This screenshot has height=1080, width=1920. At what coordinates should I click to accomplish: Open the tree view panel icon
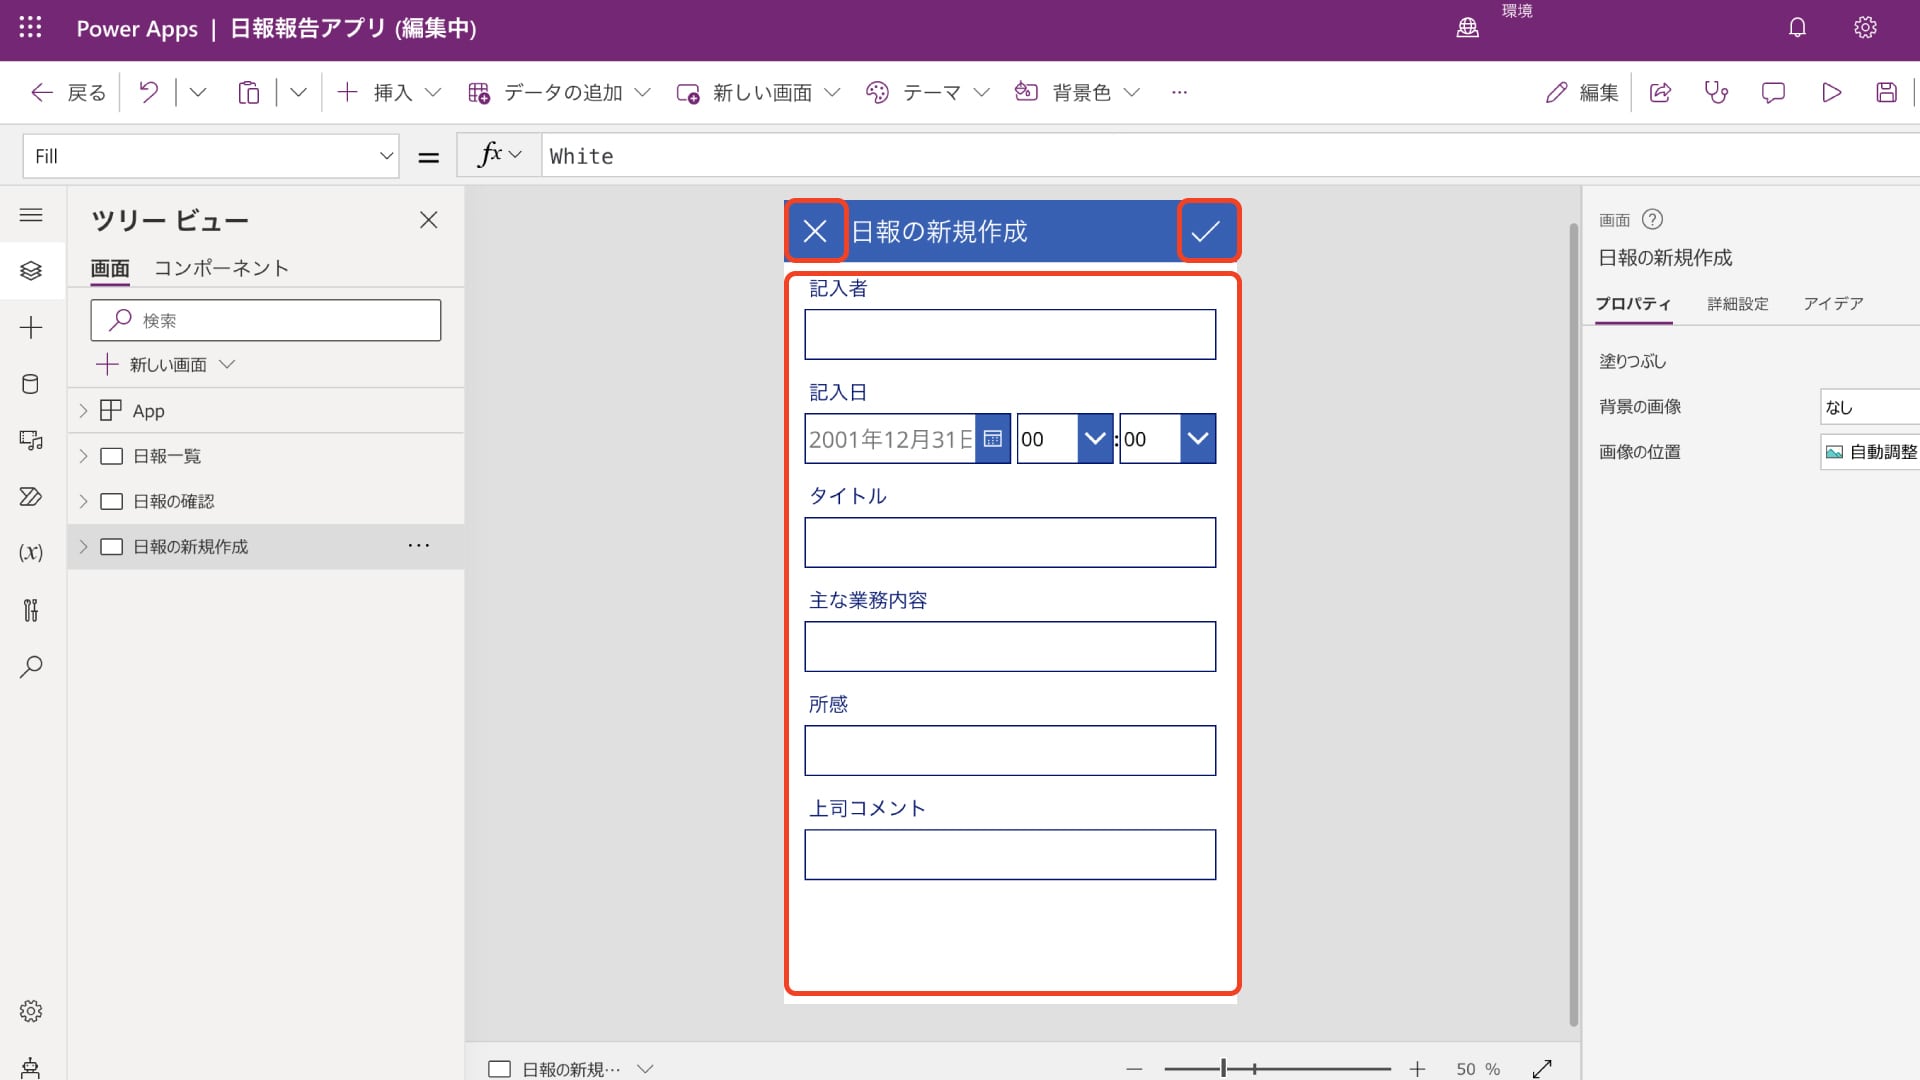tap(31, 270)
